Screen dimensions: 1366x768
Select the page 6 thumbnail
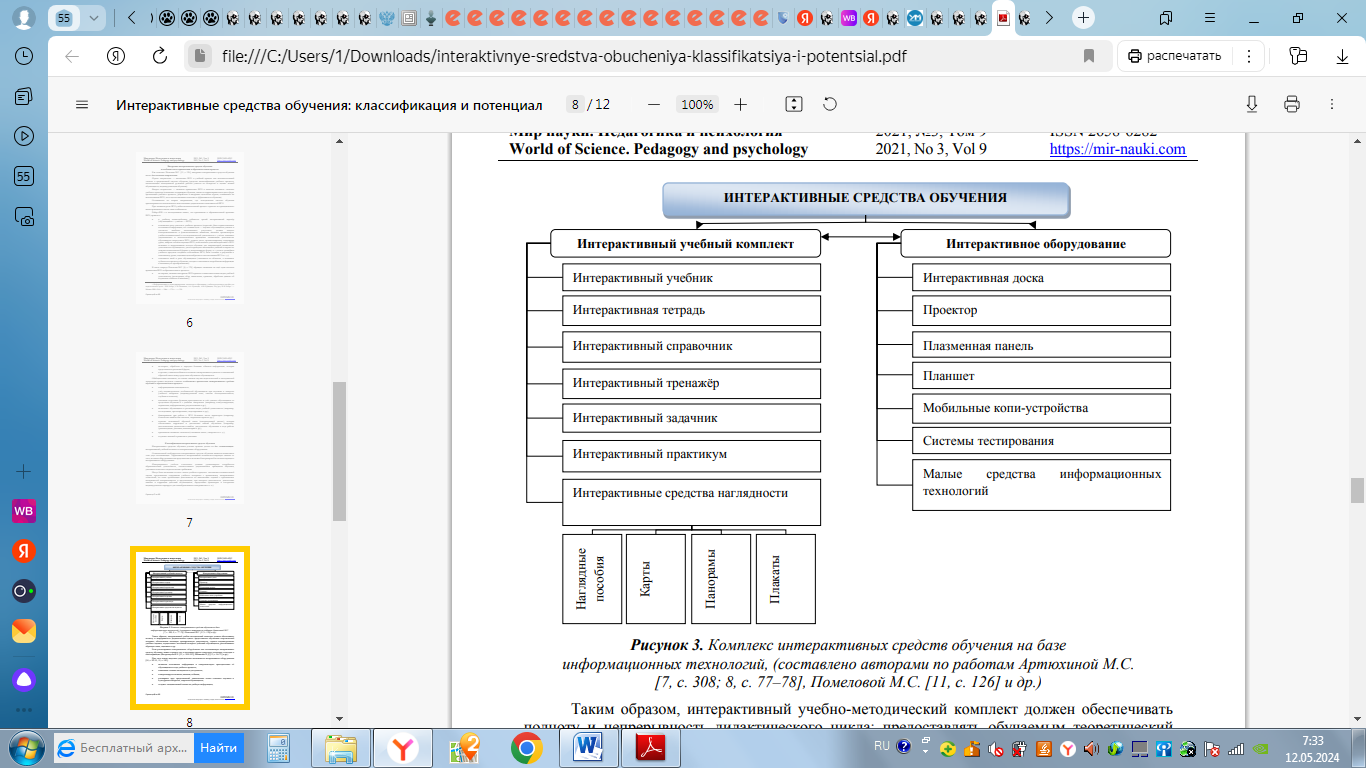(189, 228)
